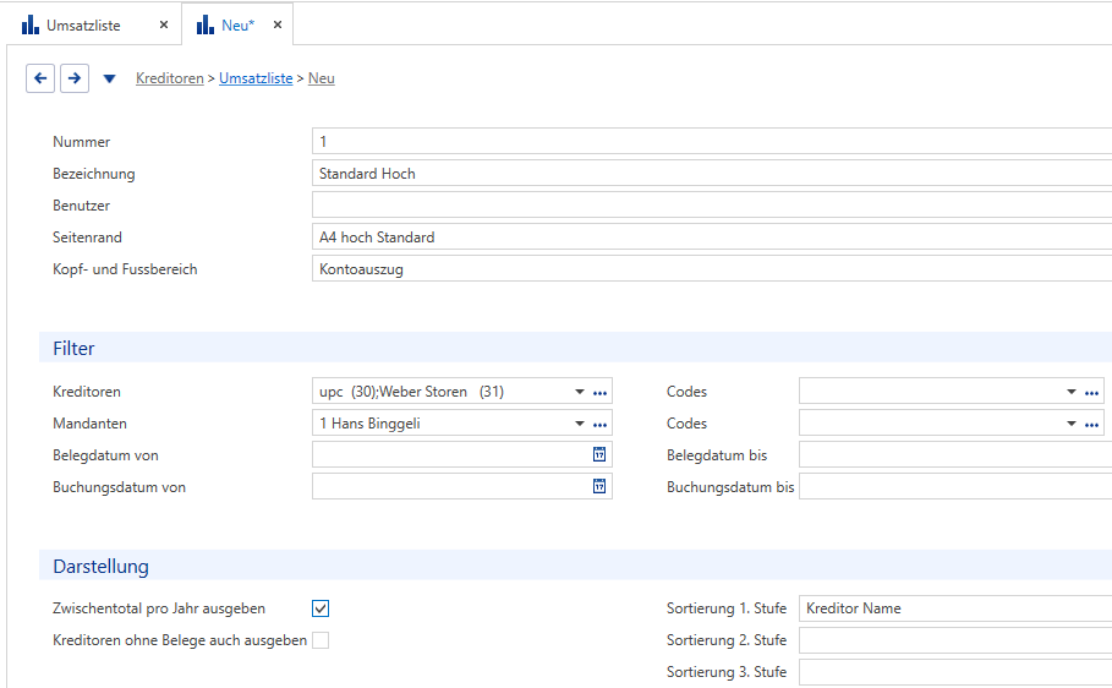Viewport: 1112px width, 688px height.
Task: Close the Umsatzliste tab
Action: (164, 25)
